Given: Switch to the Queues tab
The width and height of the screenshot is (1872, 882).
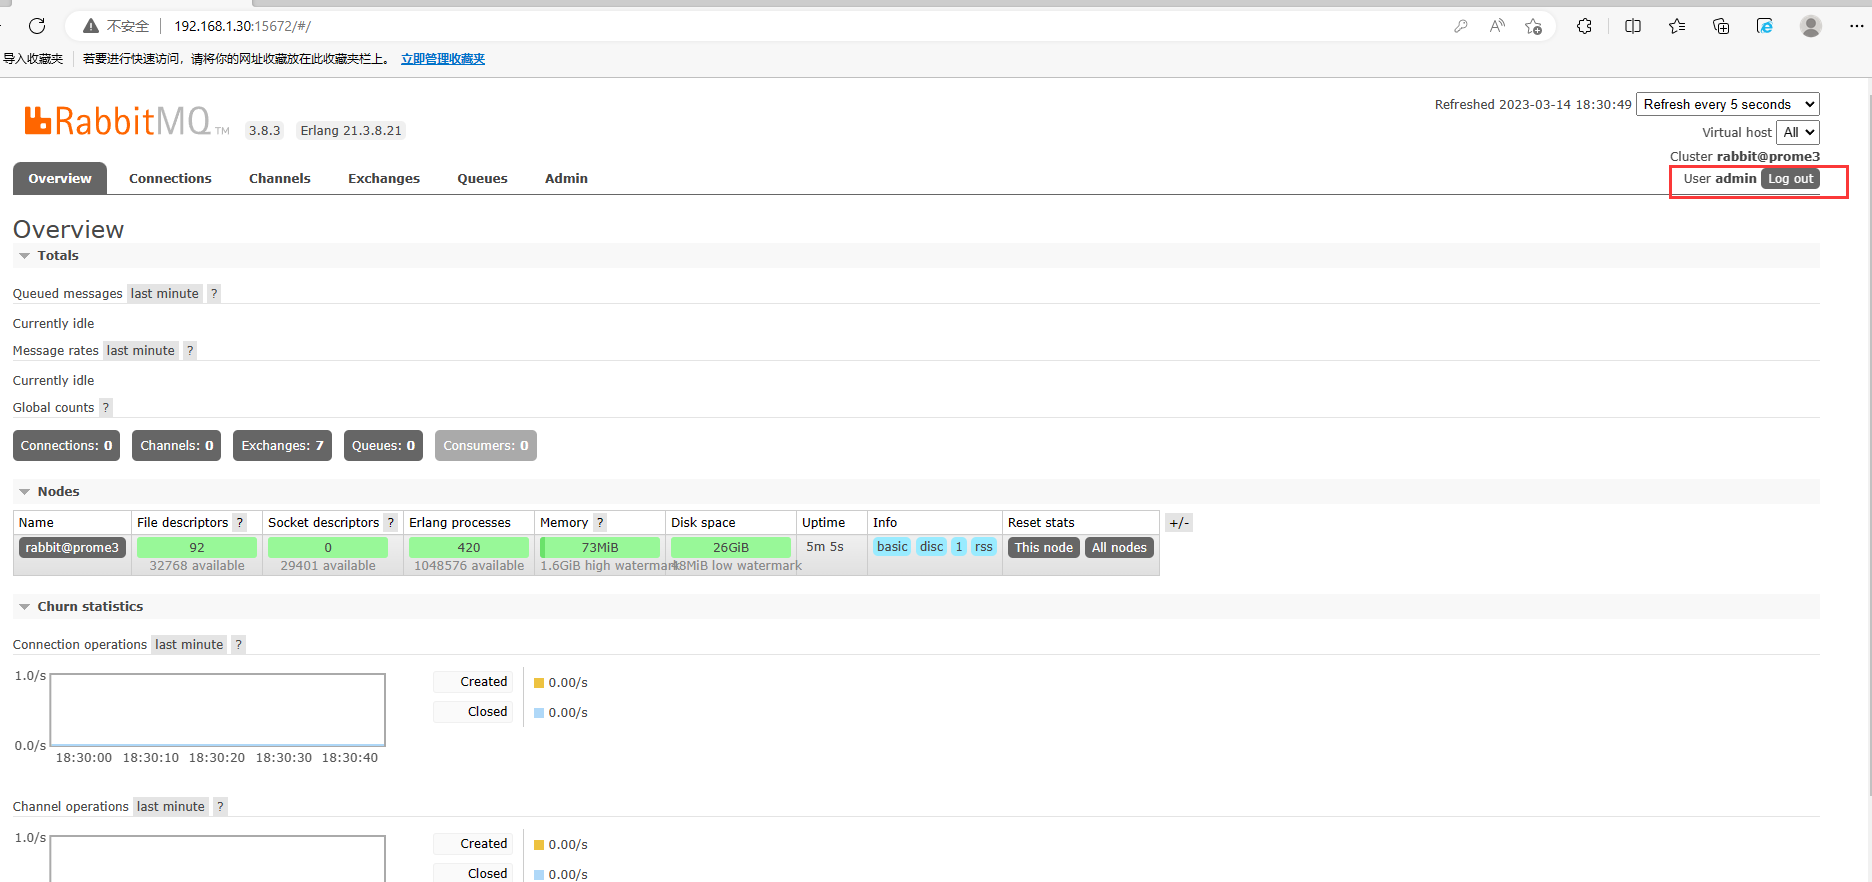Looking at the screenshot, I should [x=482, y=178].
